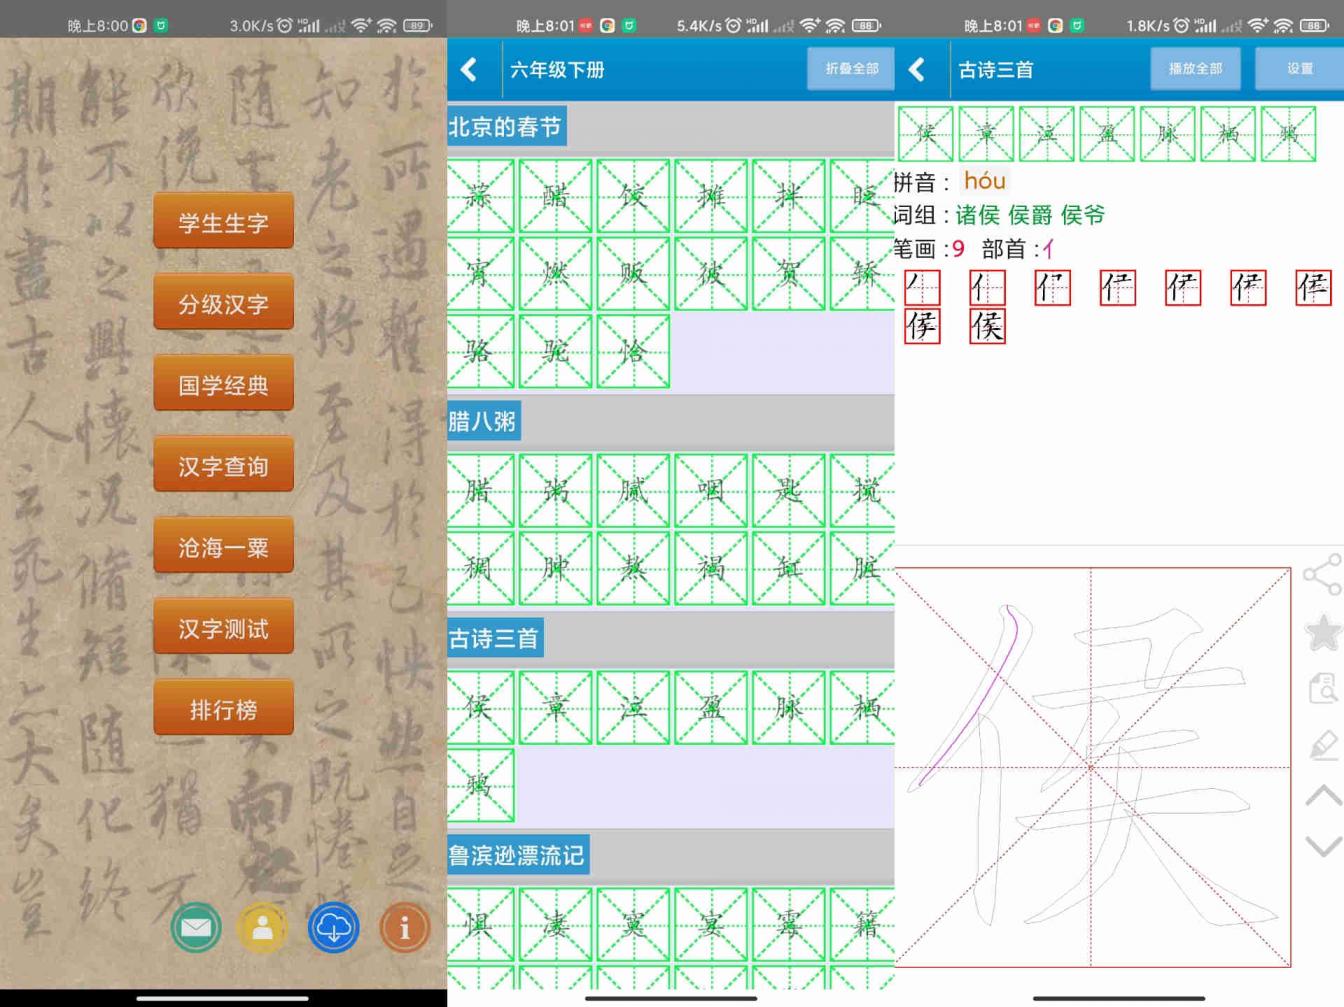
Task: Open the 设置 settings button
Action: pyautogui.click(x=1299, y=69)
